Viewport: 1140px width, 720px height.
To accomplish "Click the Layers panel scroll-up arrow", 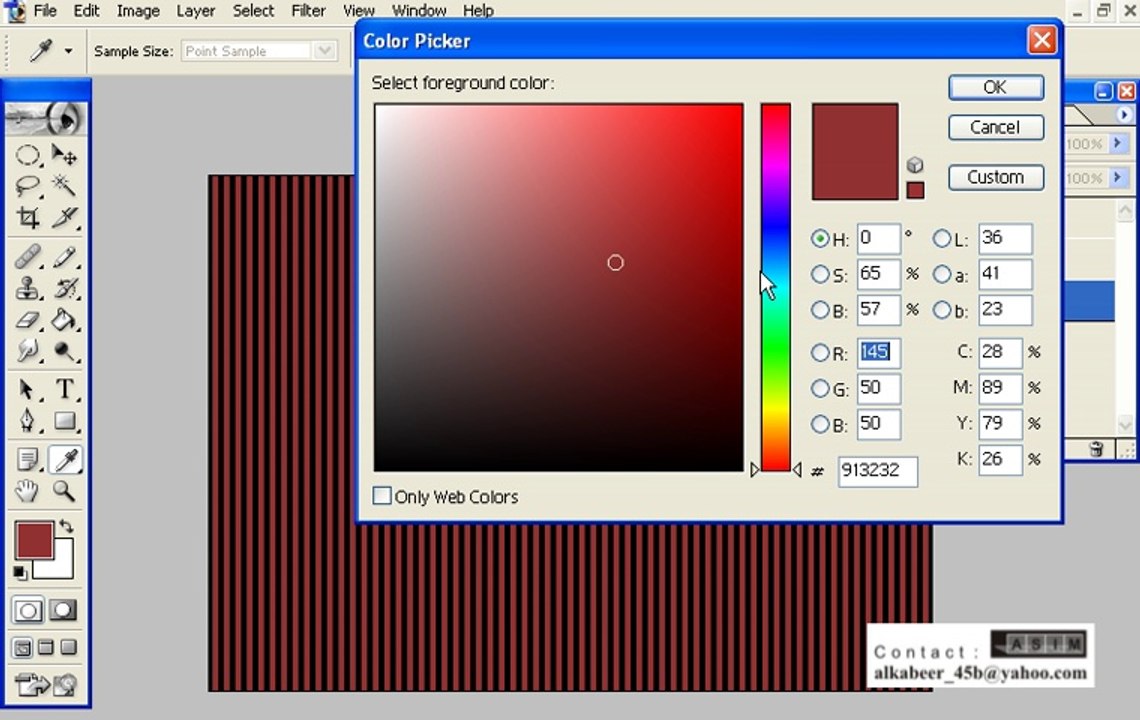I will (1125, 211).
